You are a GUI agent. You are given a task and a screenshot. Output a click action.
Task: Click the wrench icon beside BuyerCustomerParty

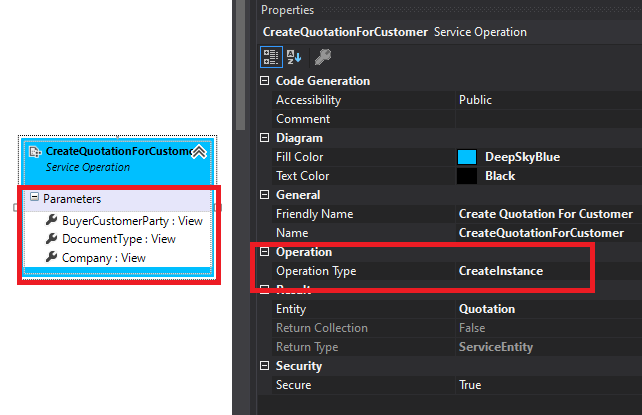tap(51, 220)
